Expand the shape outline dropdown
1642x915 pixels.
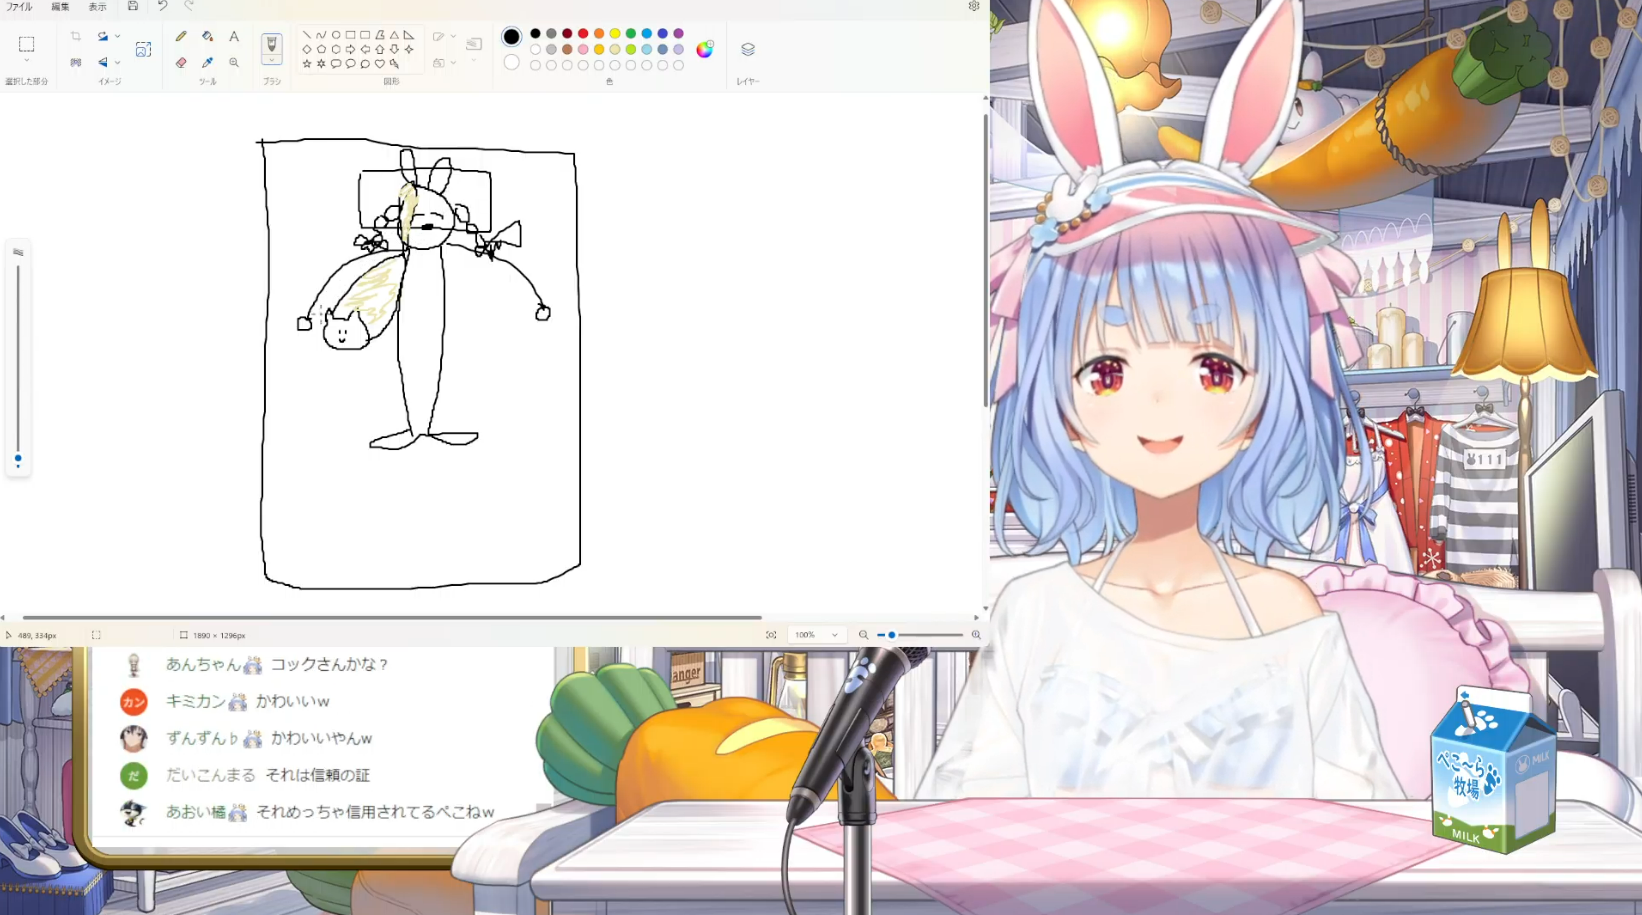click(453, 36)
